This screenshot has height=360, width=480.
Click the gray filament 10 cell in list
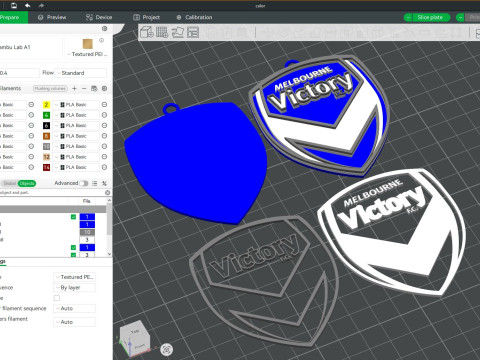point(87,232)
